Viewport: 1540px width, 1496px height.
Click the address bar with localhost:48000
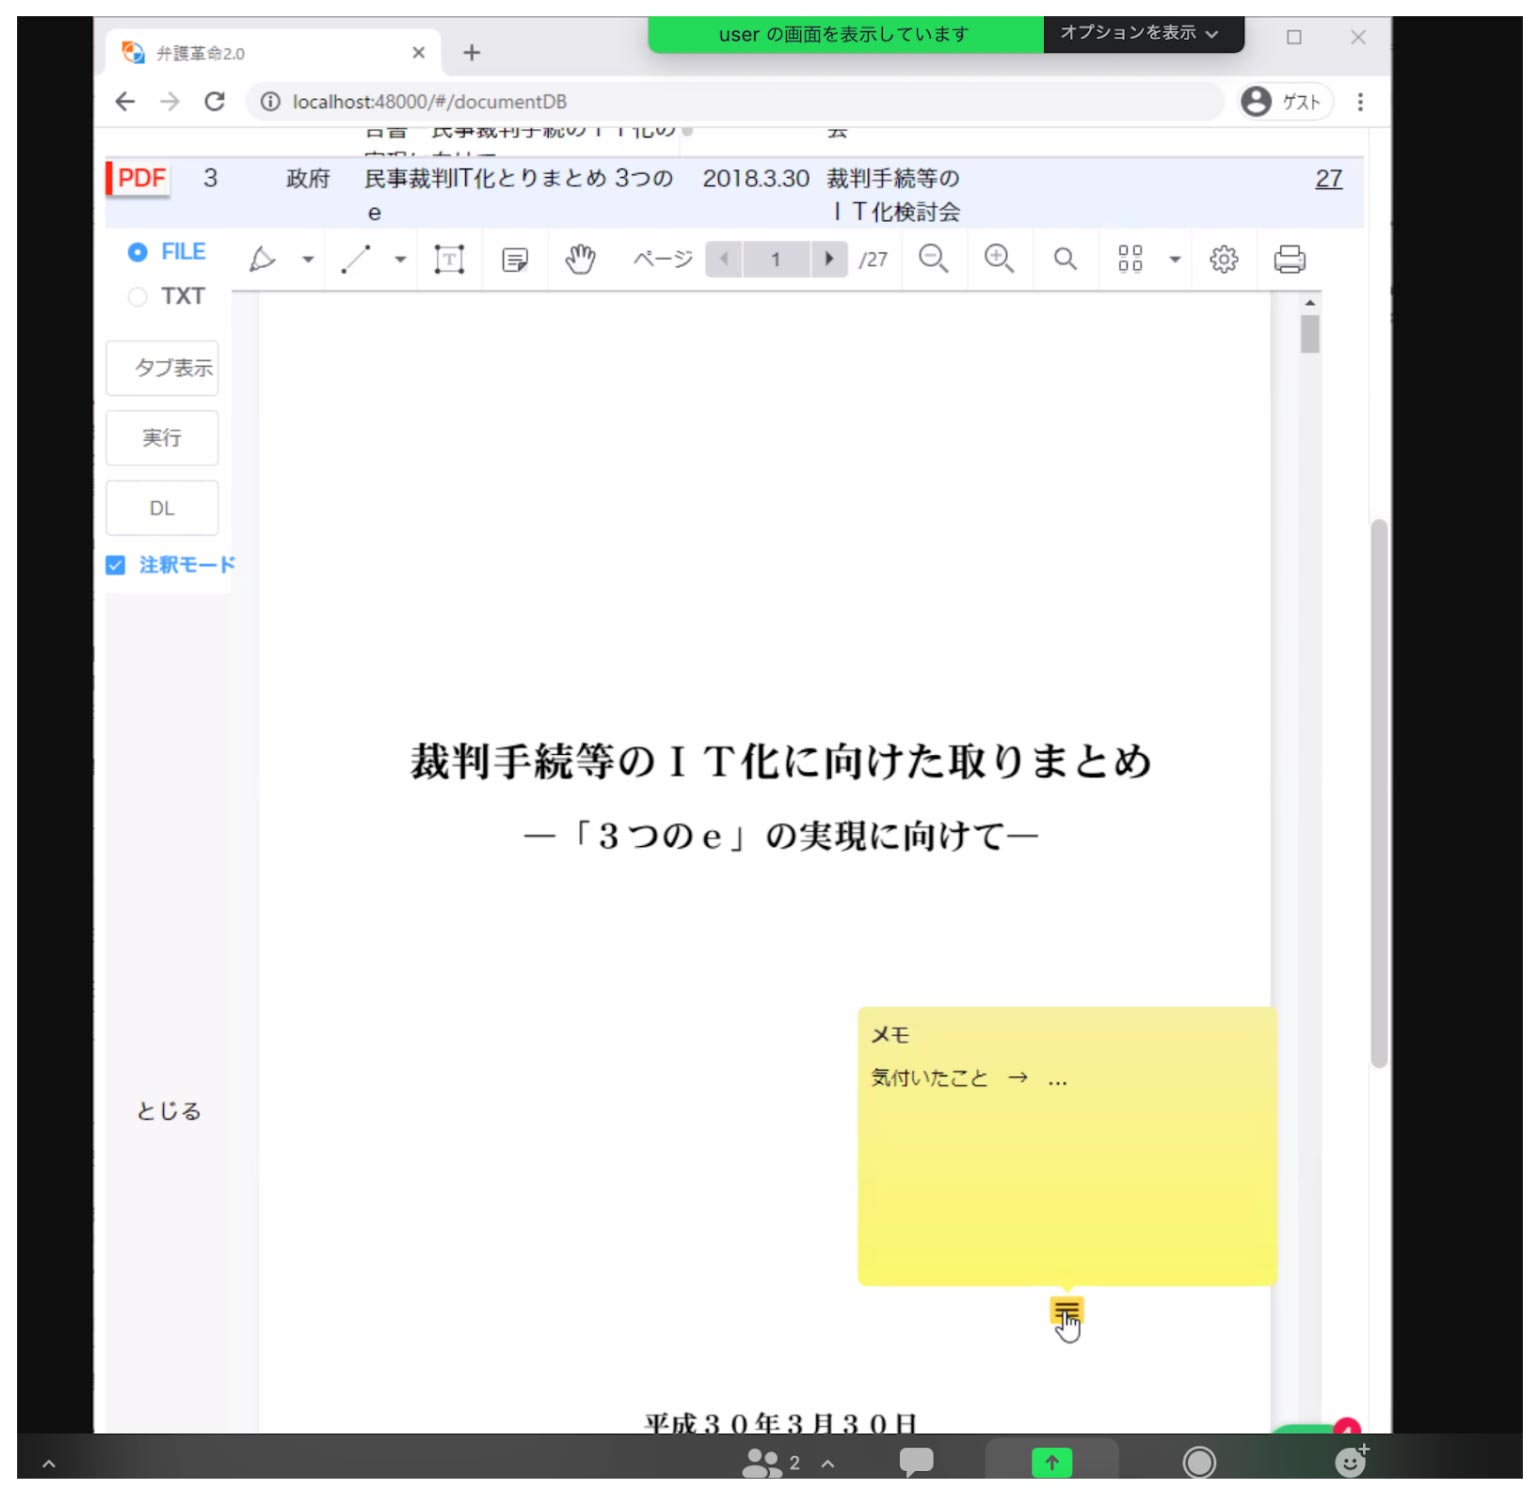coord(735,102)
